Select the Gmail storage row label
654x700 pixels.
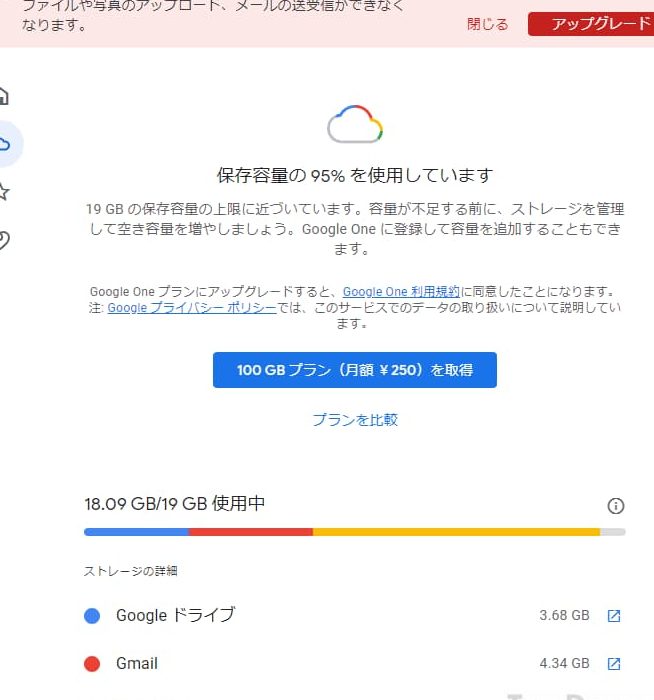(137, 664)
